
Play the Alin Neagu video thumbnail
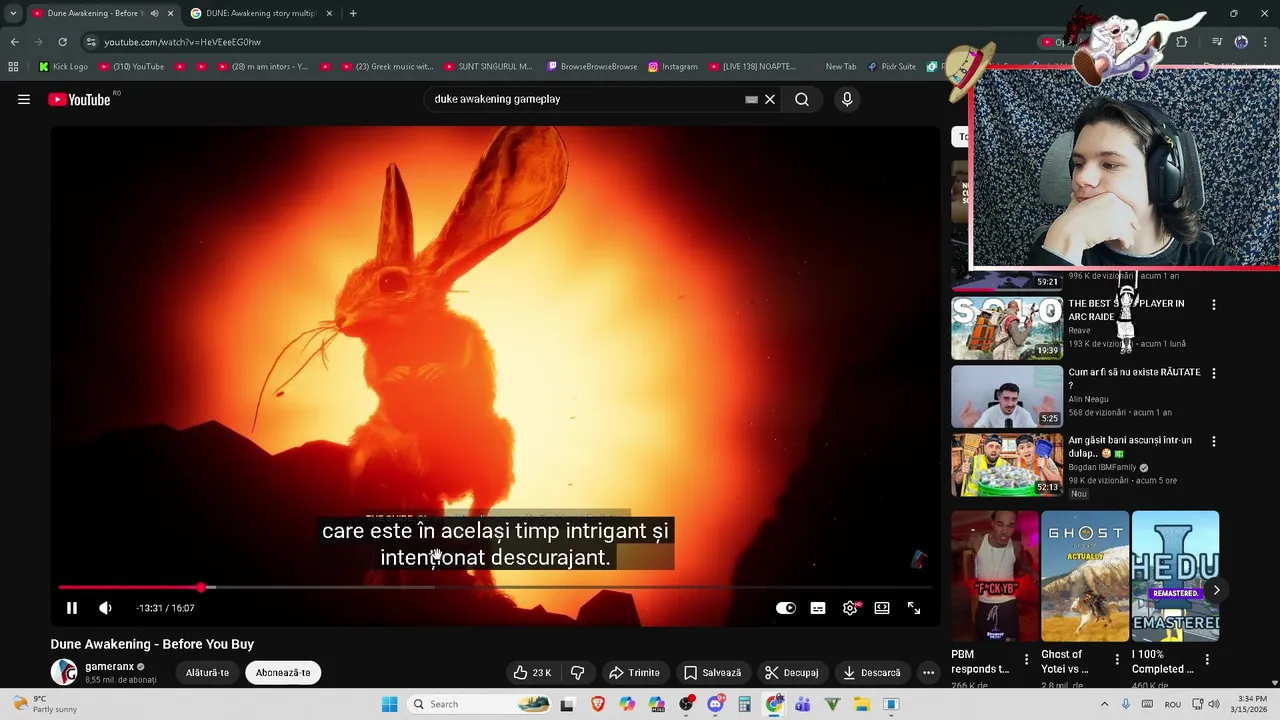click(1007, 396)
